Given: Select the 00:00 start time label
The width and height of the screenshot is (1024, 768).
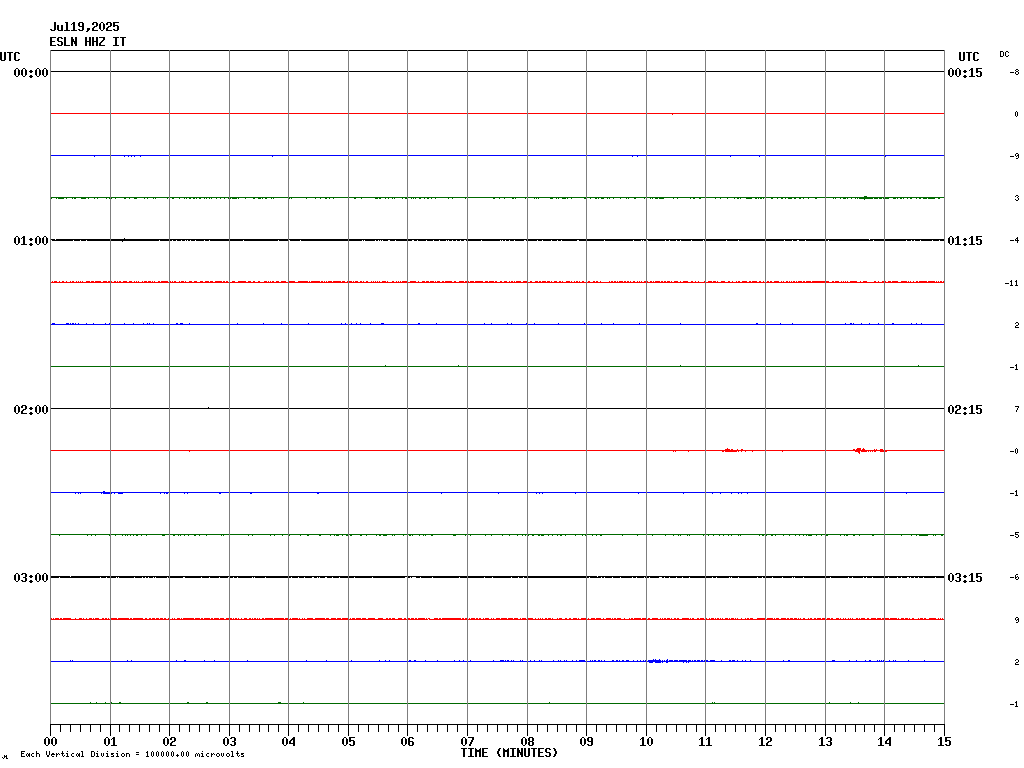Looking at the screenshot, I should 31,72.
